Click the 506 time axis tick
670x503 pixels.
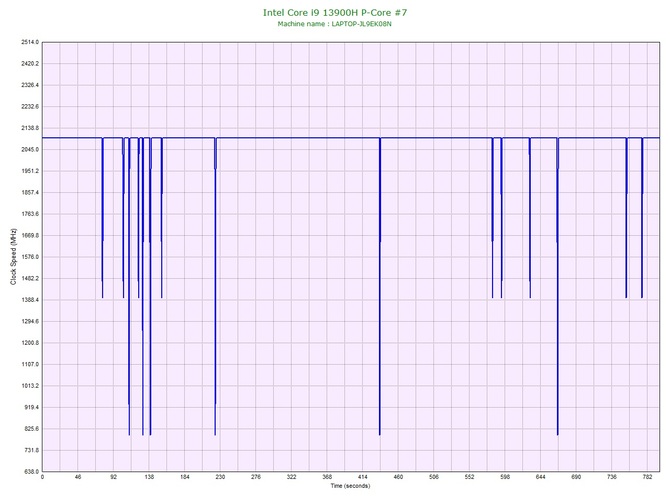point(434,477)
